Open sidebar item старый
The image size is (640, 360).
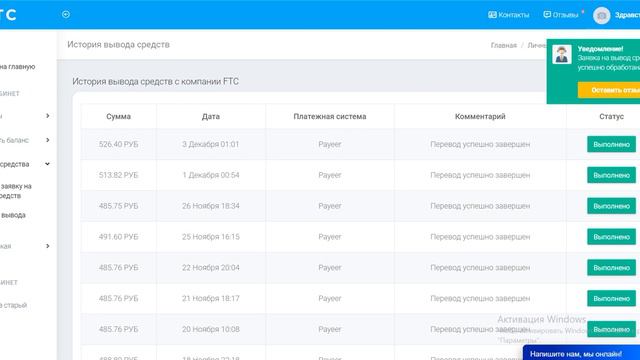(x=13, y=305)
